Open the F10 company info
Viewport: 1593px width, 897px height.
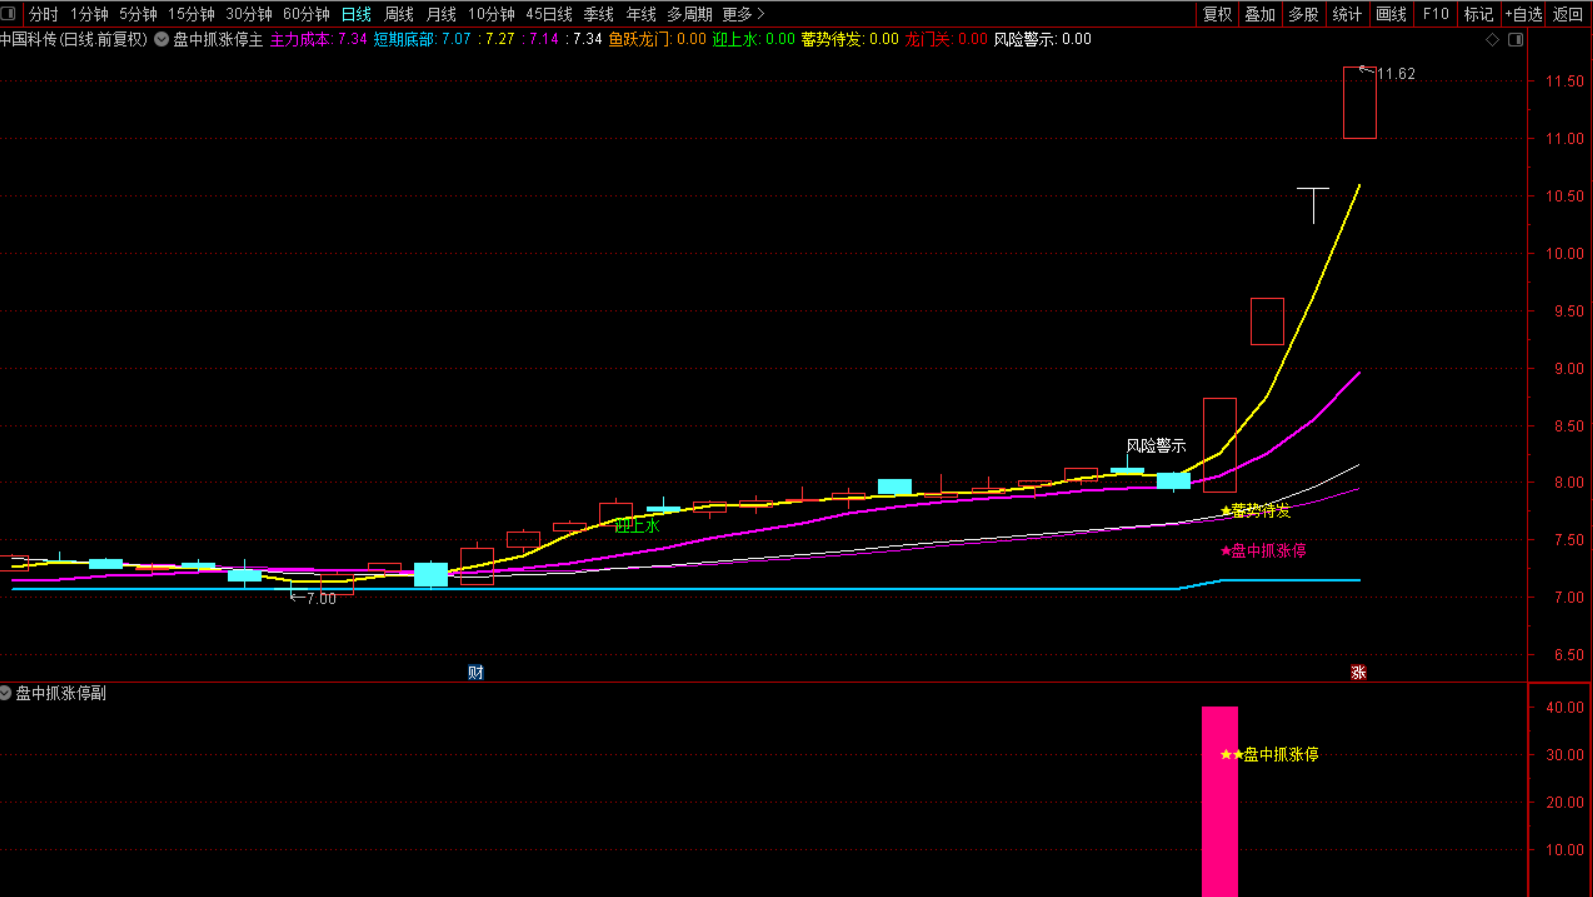(x=1435, y=14)
